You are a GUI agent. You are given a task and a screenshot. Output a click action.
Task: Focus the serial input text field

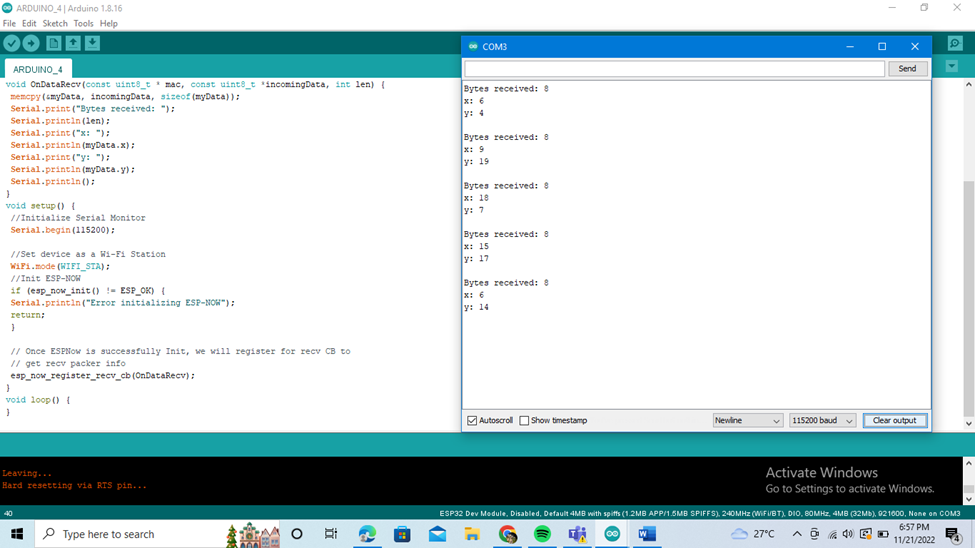pyautogui.click(x=675, y=68)
